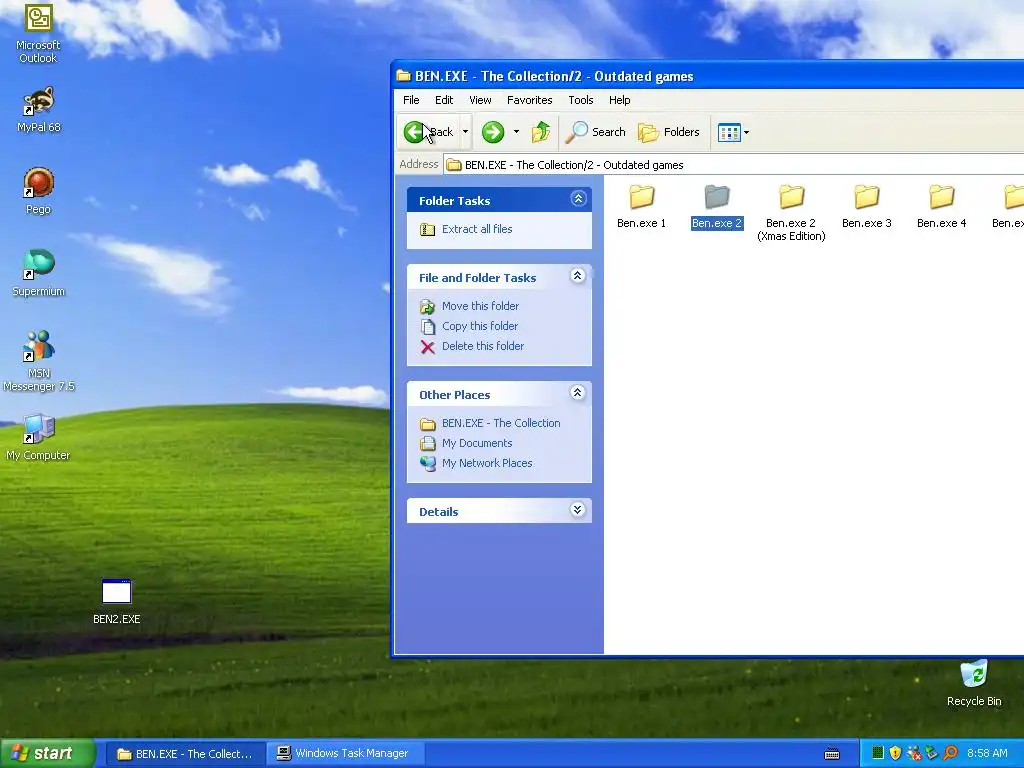Click the green Forward arrow button
This screenshot has width=1024, height=768.
point(493,132)
